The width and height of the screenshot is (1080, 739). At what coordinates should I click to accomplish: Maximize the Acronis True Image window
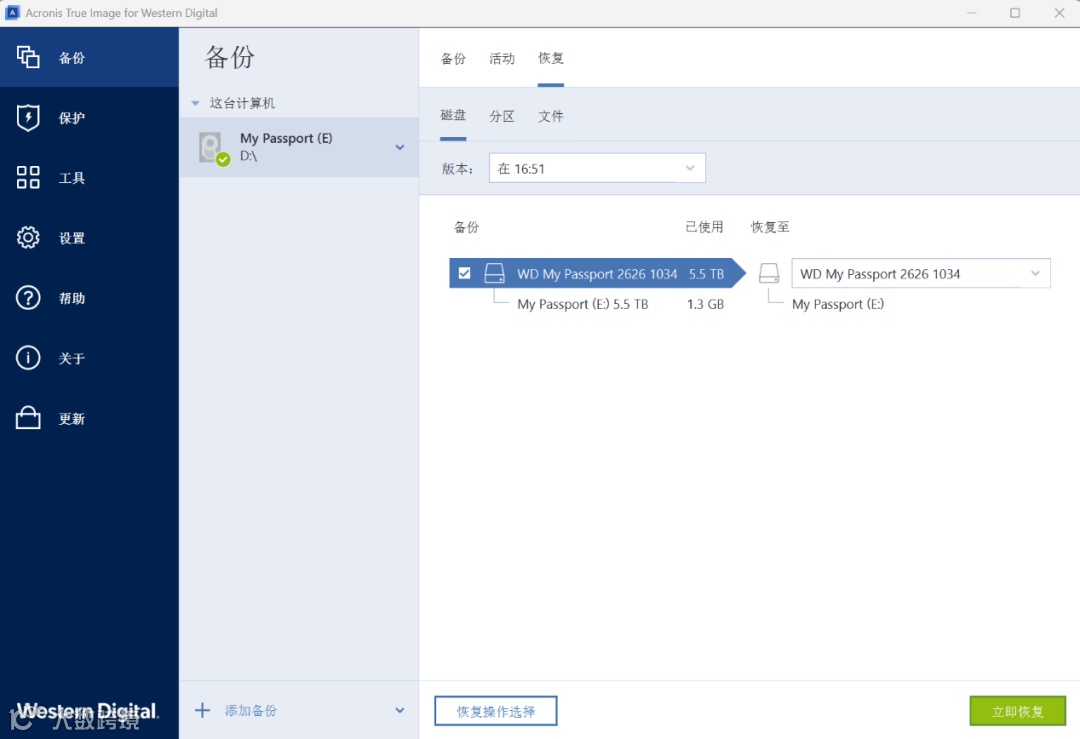click(x=1015, y=12)
